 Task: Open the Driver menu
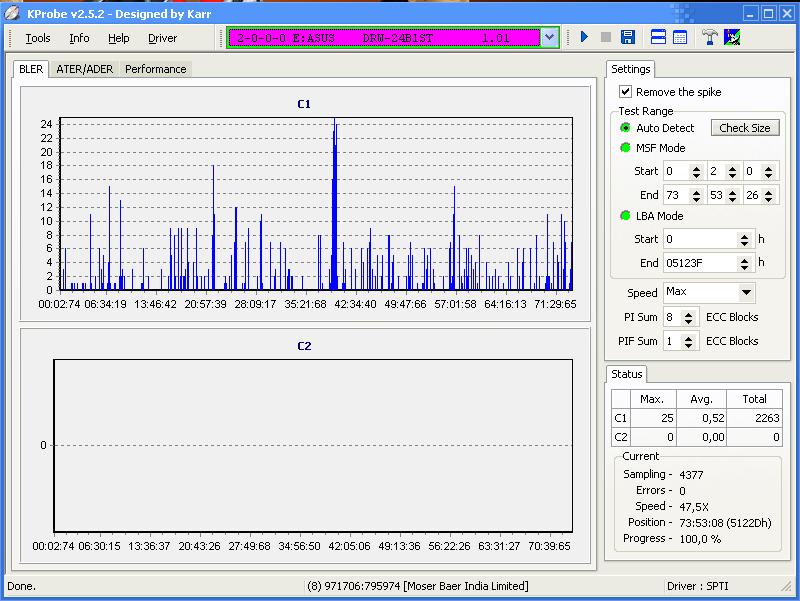[162, 38]
